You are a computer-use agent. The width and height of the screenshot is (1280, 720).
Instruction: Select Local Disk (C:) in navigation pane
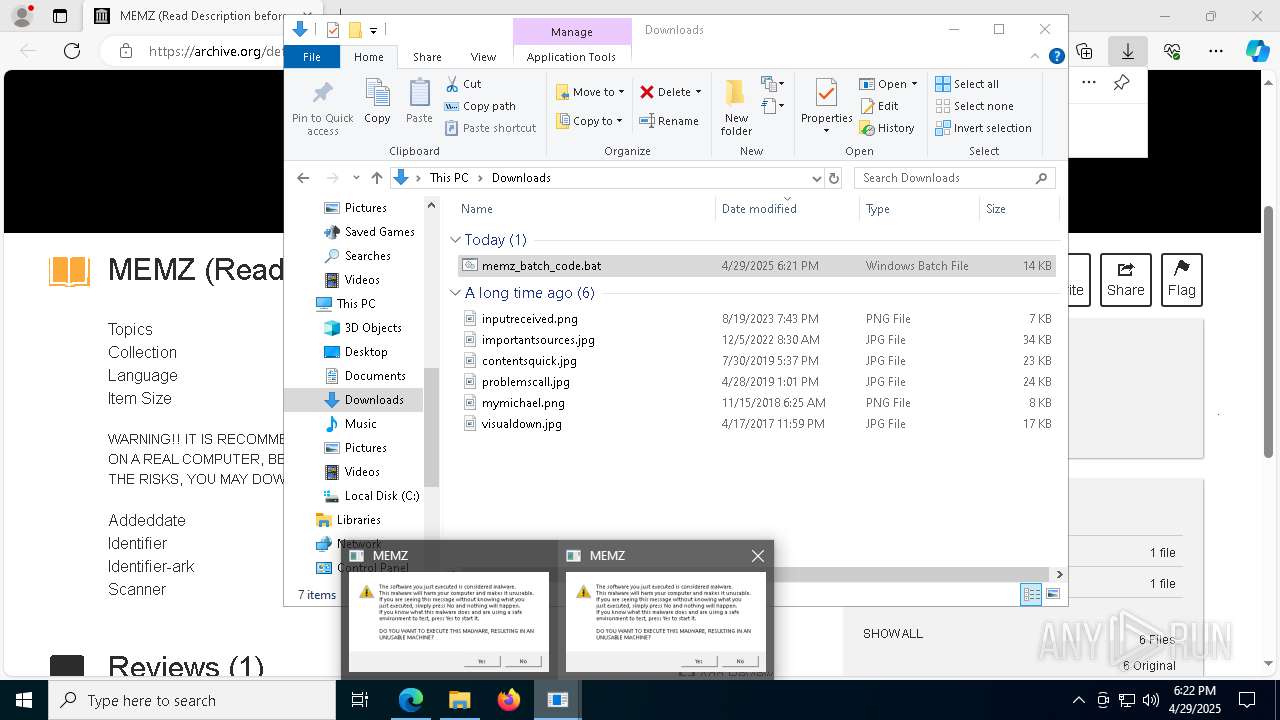coord(371,496)
